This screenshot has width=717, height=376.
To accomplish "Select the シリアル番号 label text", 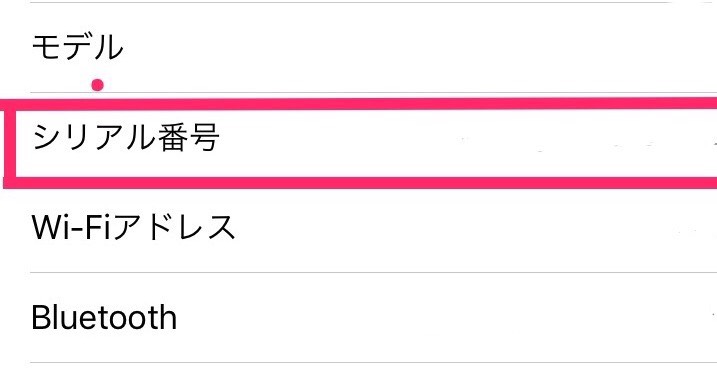I will point(126,137).
